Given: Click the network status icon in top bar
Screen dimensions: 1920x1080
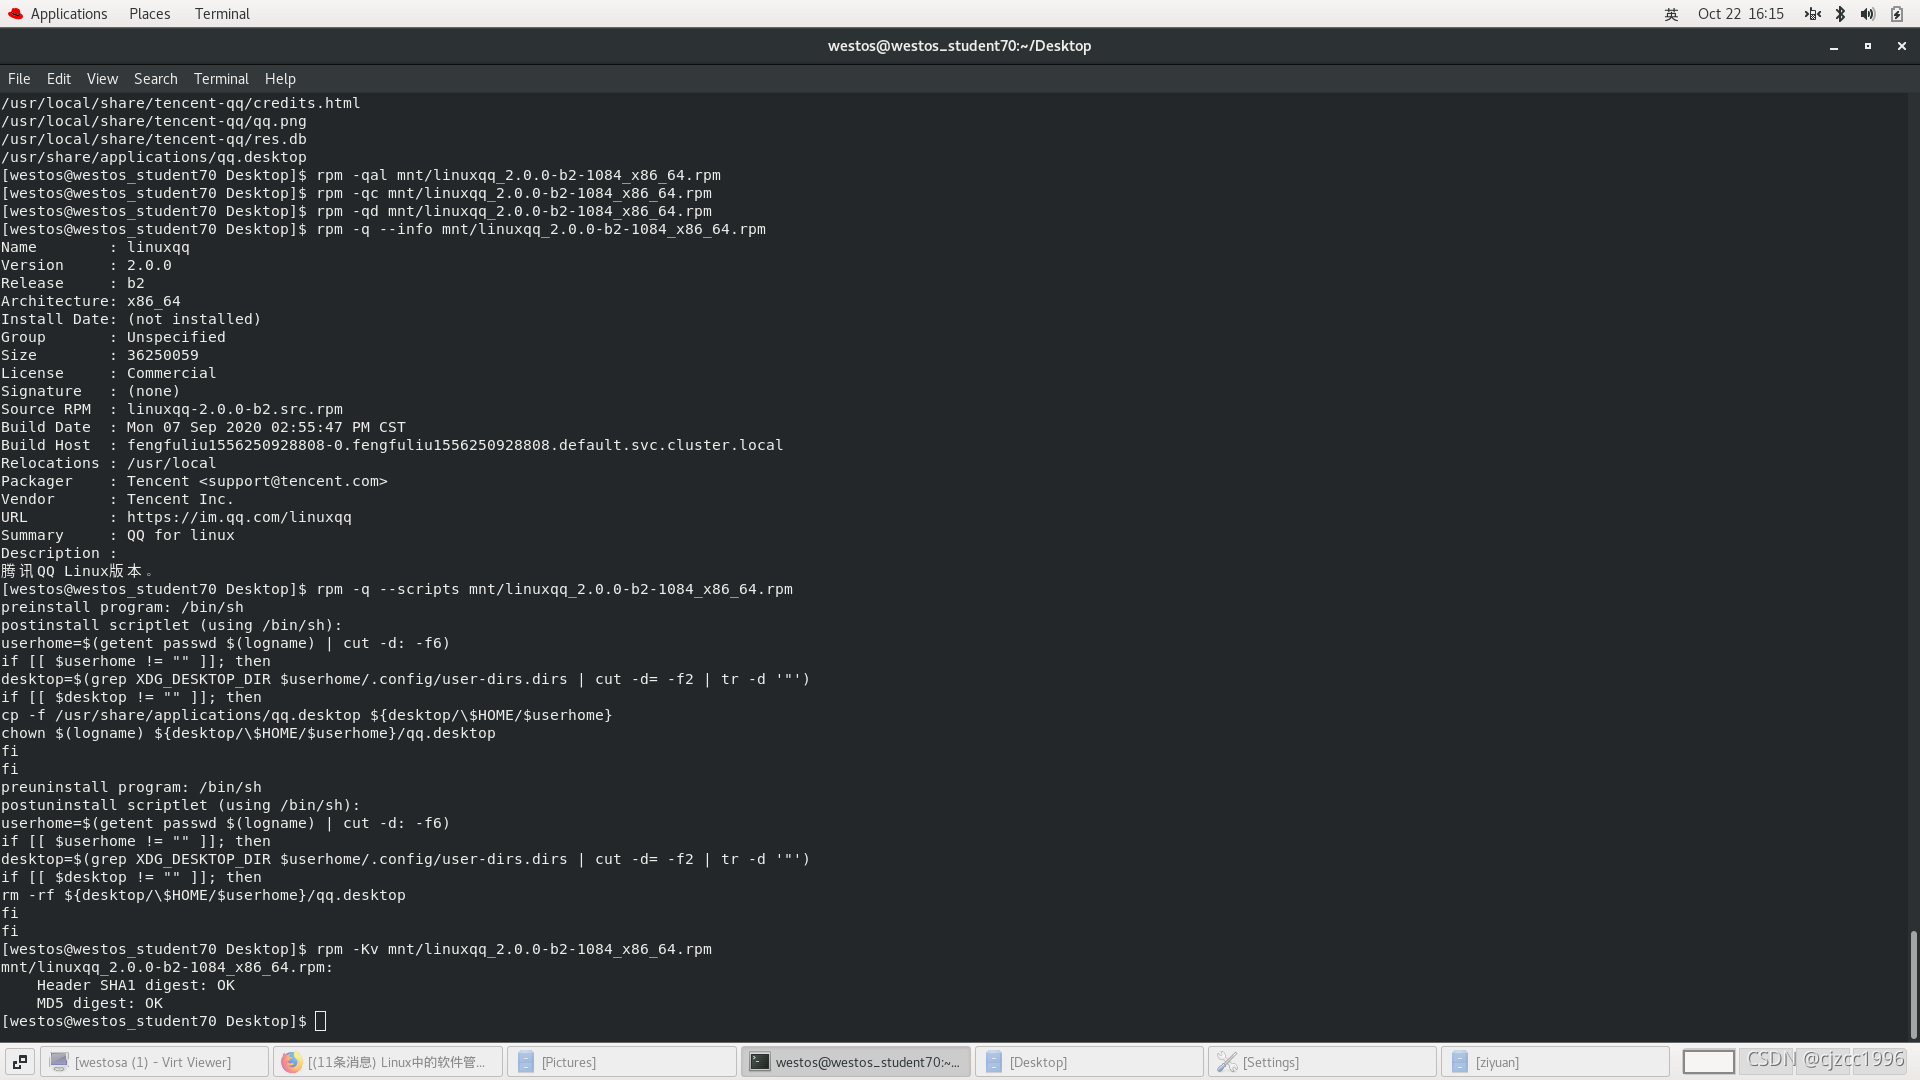Looking at the screenshot, I should [1812, 14].
